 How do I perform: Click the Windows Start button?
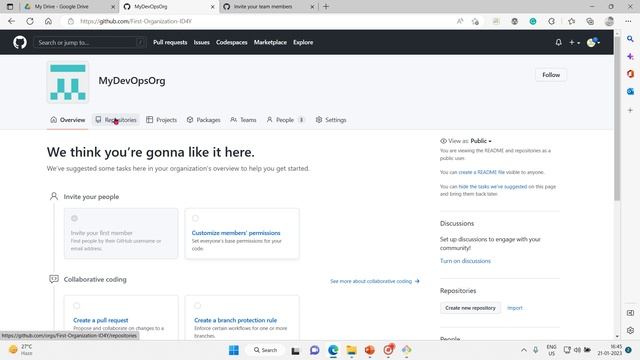click(x=234, y=350)
